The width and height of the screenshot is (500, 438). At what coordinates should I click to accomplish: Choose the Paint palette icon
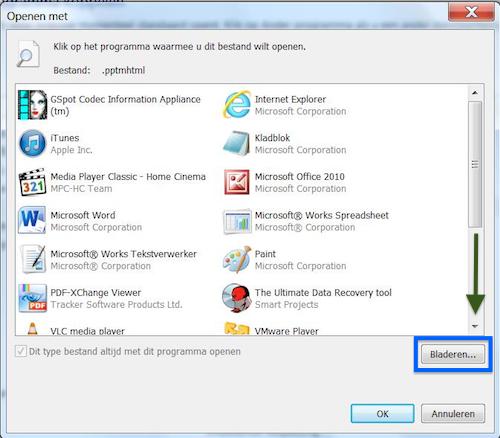[x=237, y=259]
